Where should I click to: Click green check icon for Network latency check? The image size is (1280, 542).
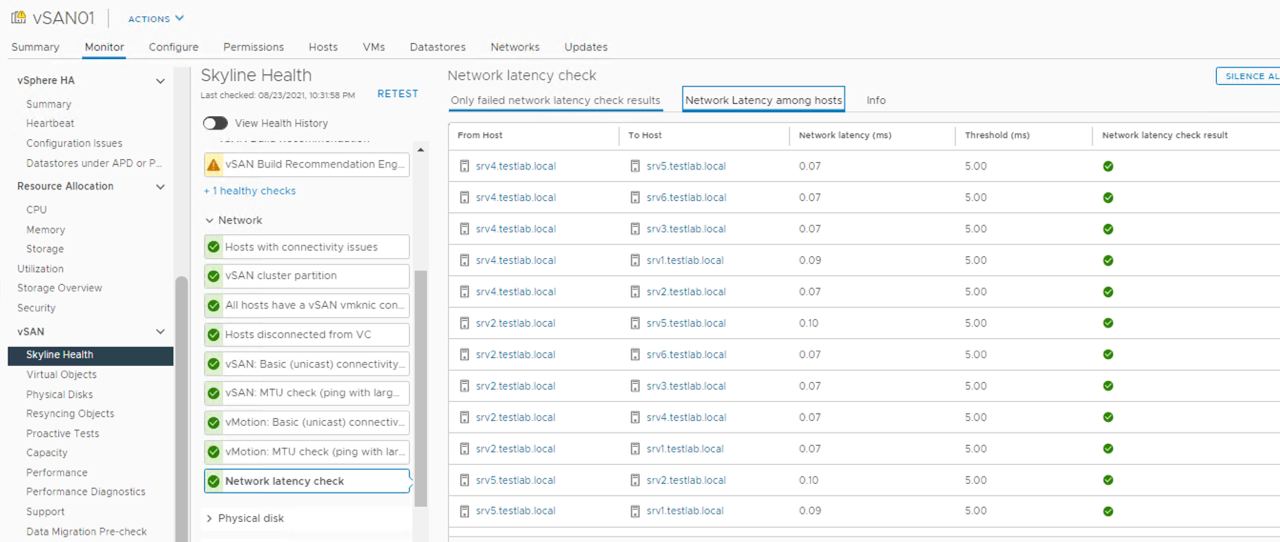pyautogui.click(x=213, y=481)
